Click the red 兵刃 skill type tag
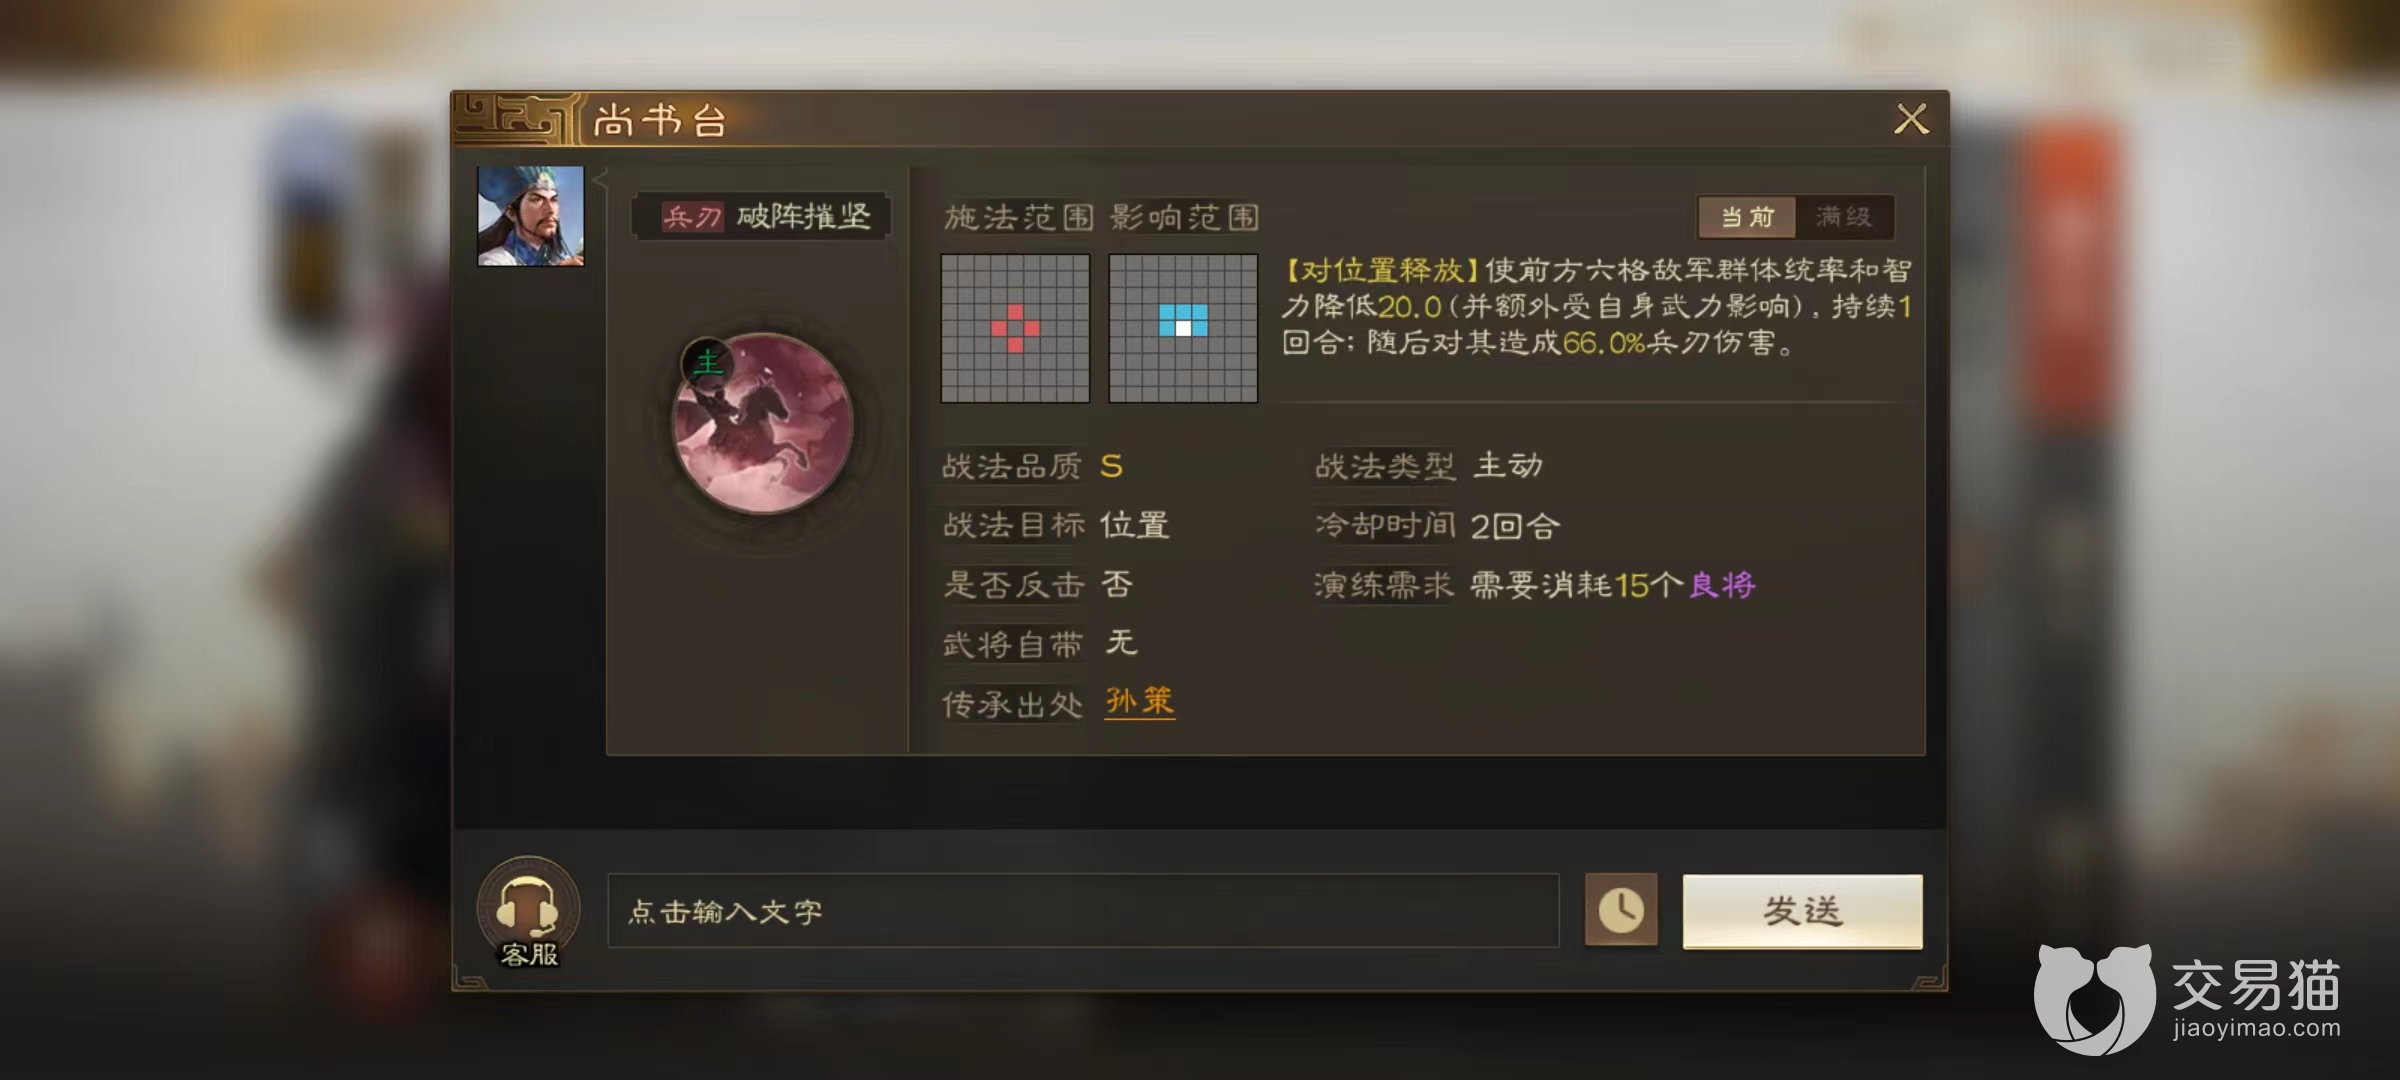This screenshot has height=1080, width=2400. pyautogui.click(x=692, y=217)
